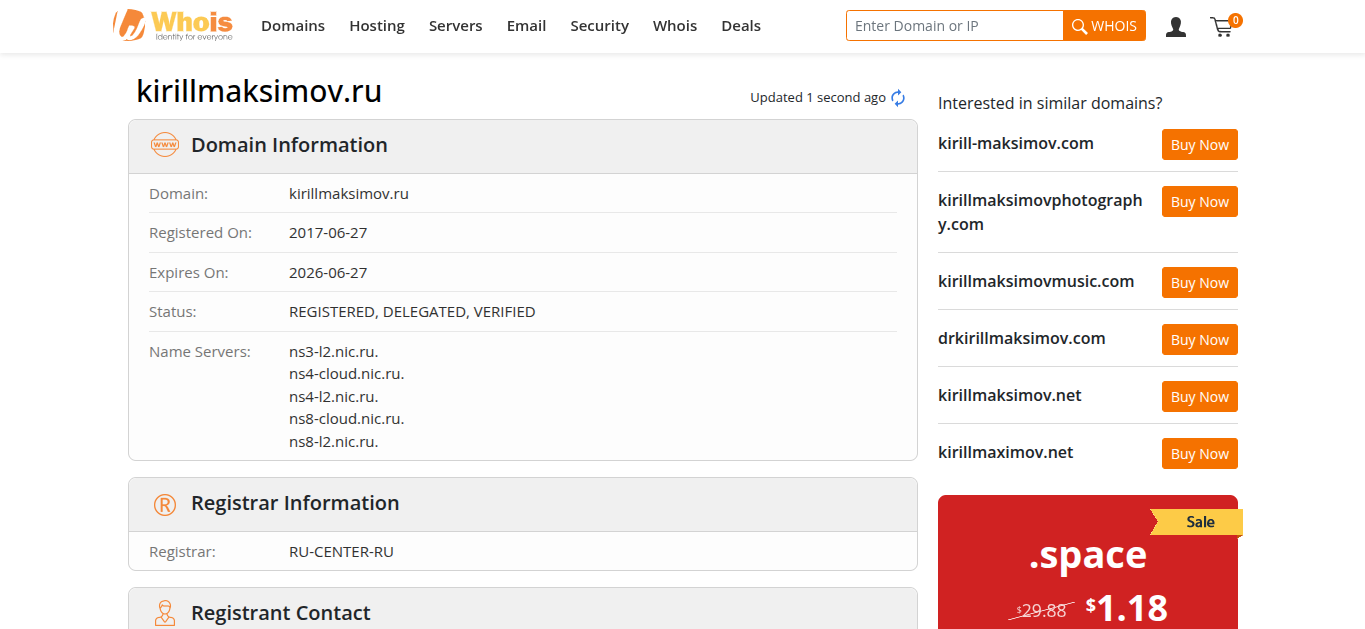Open the shopping cart icon
Screen dimensions: 1365x629
click(1222, 27)
